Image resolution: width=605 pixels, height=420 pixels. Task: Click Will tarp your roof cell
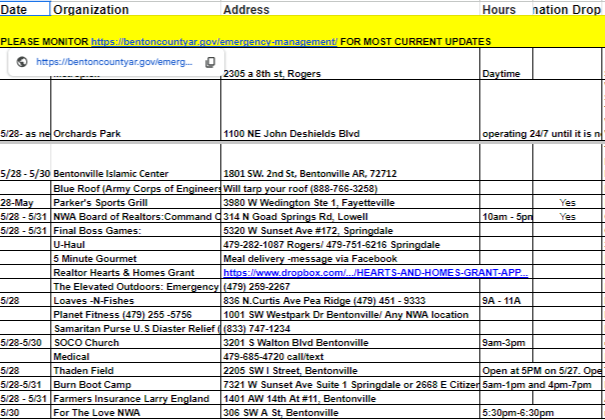click(x=350, y=188)
